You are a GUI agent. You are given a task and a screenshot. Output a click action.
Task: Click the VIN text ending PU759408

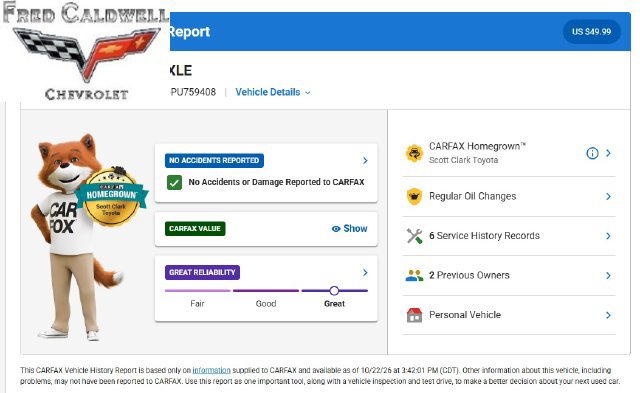[x=193, y=92]
